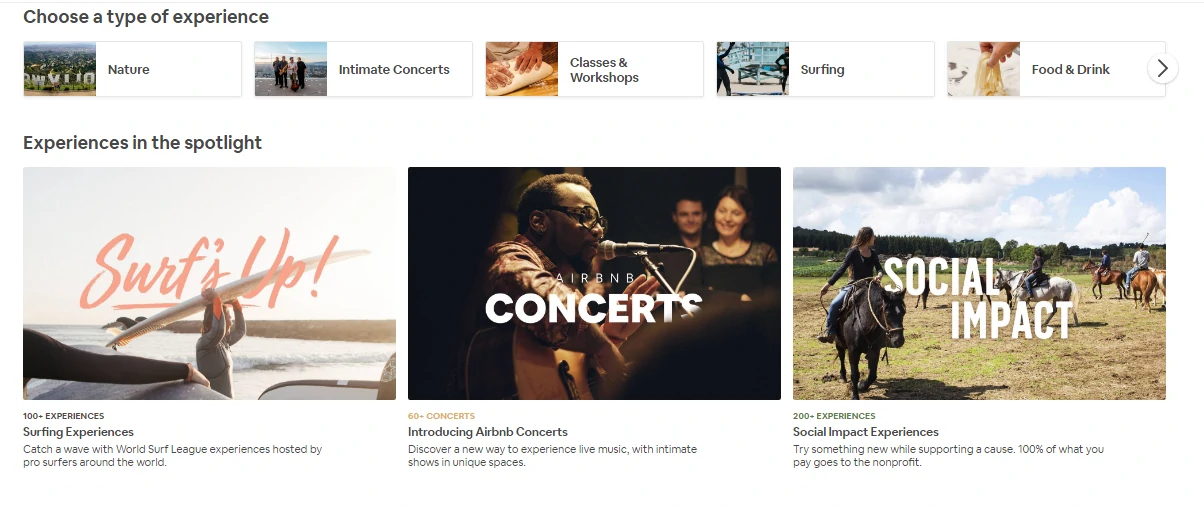Open the Social Impact spotlight image
Screen dimensions: 1204x508
click(979, 283)
